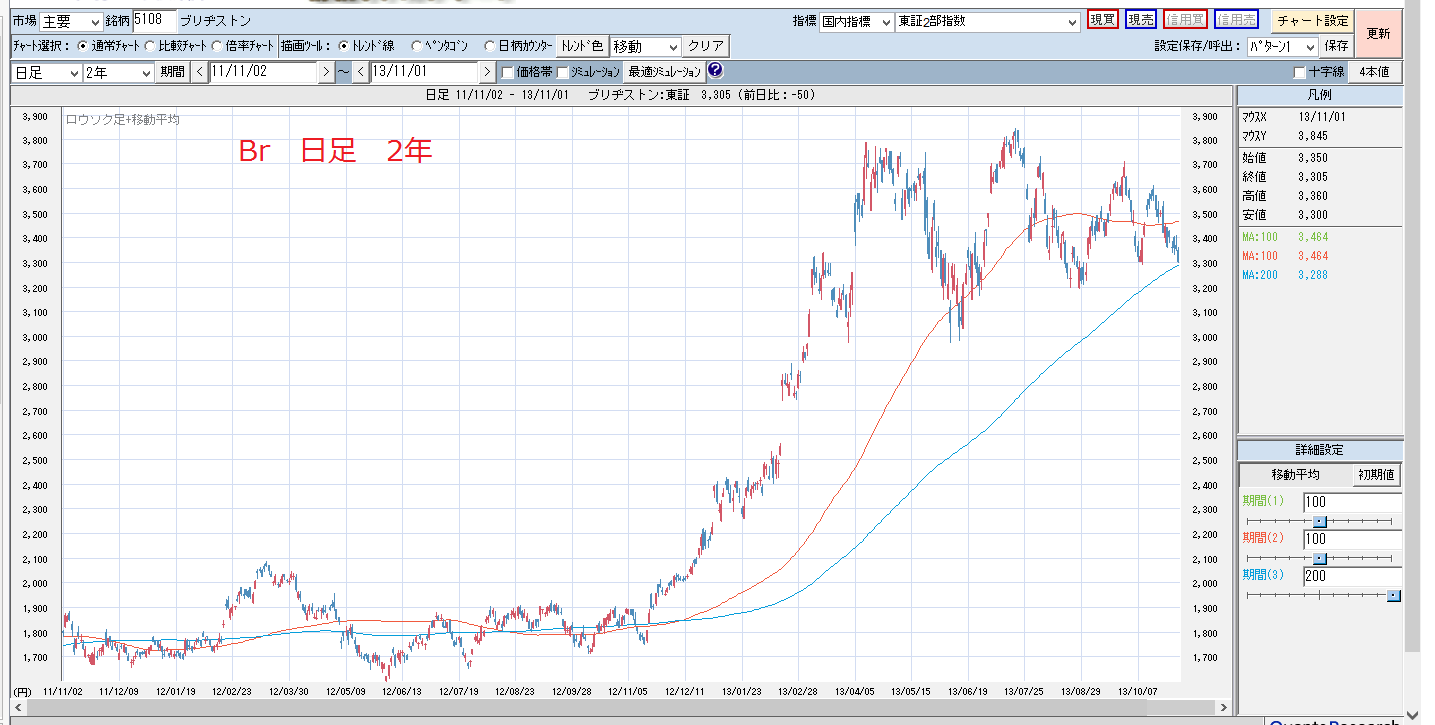The width and height of the screenshot is (1435, 725).
Task: Click the ロウソク足+移動平均 chart label
Action: pyautogui.click(x=122, y=119)
